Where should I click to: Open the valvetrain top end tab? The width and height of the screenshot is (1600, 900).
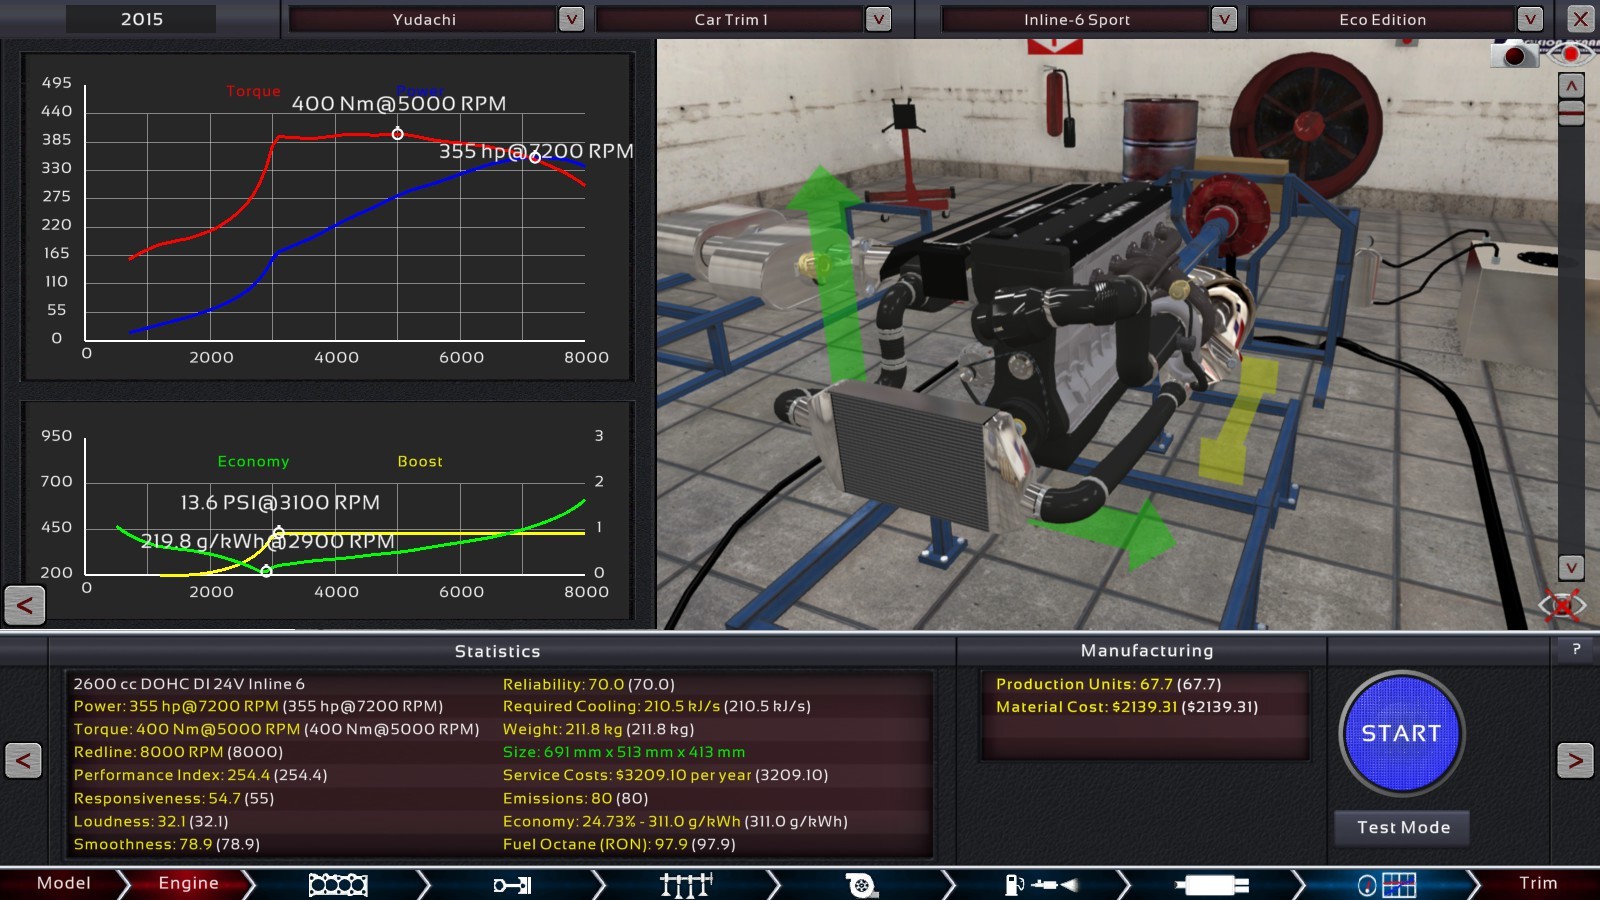686,884
